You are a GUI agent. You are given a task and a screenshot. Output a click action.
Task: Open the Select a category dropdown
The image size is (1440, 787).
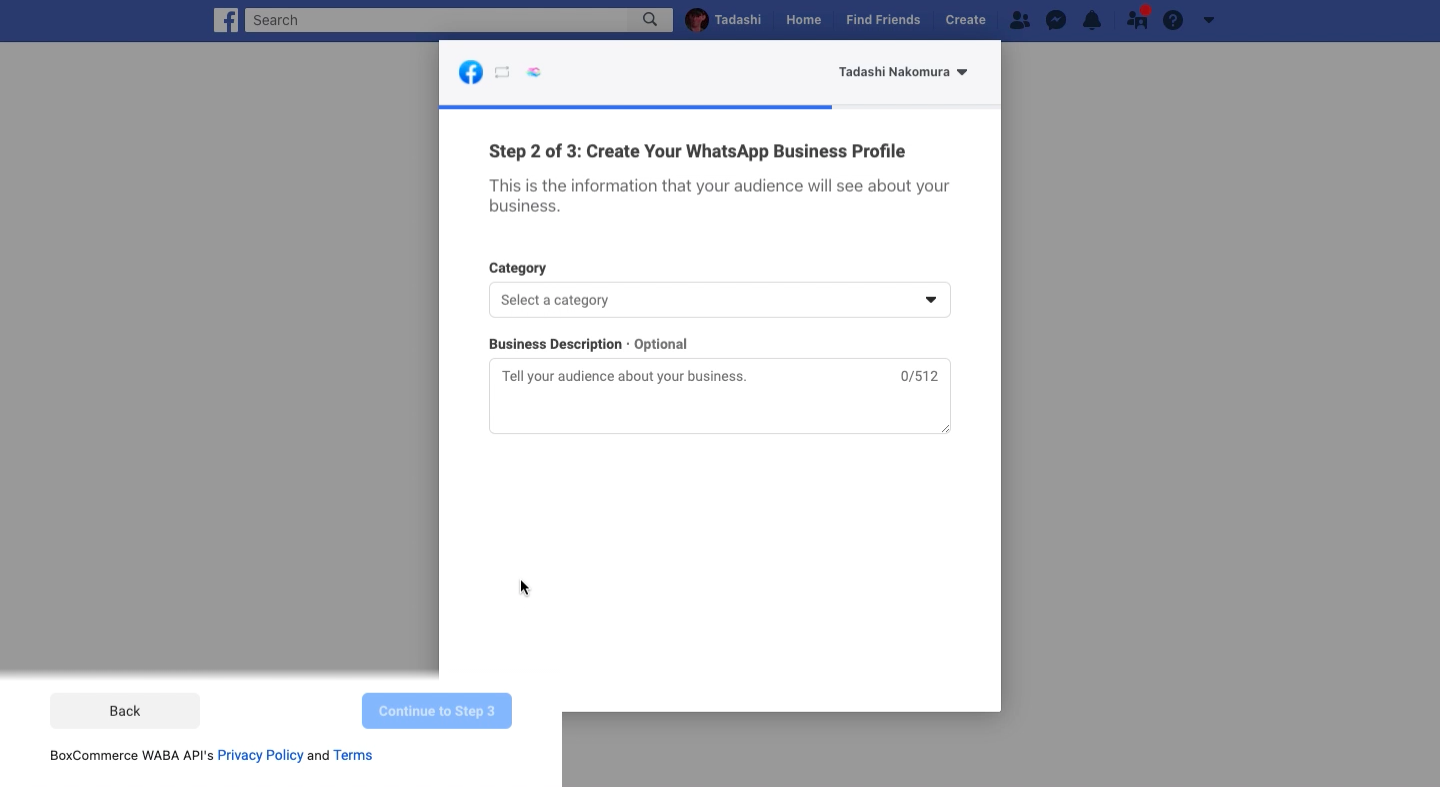(719, 300)
